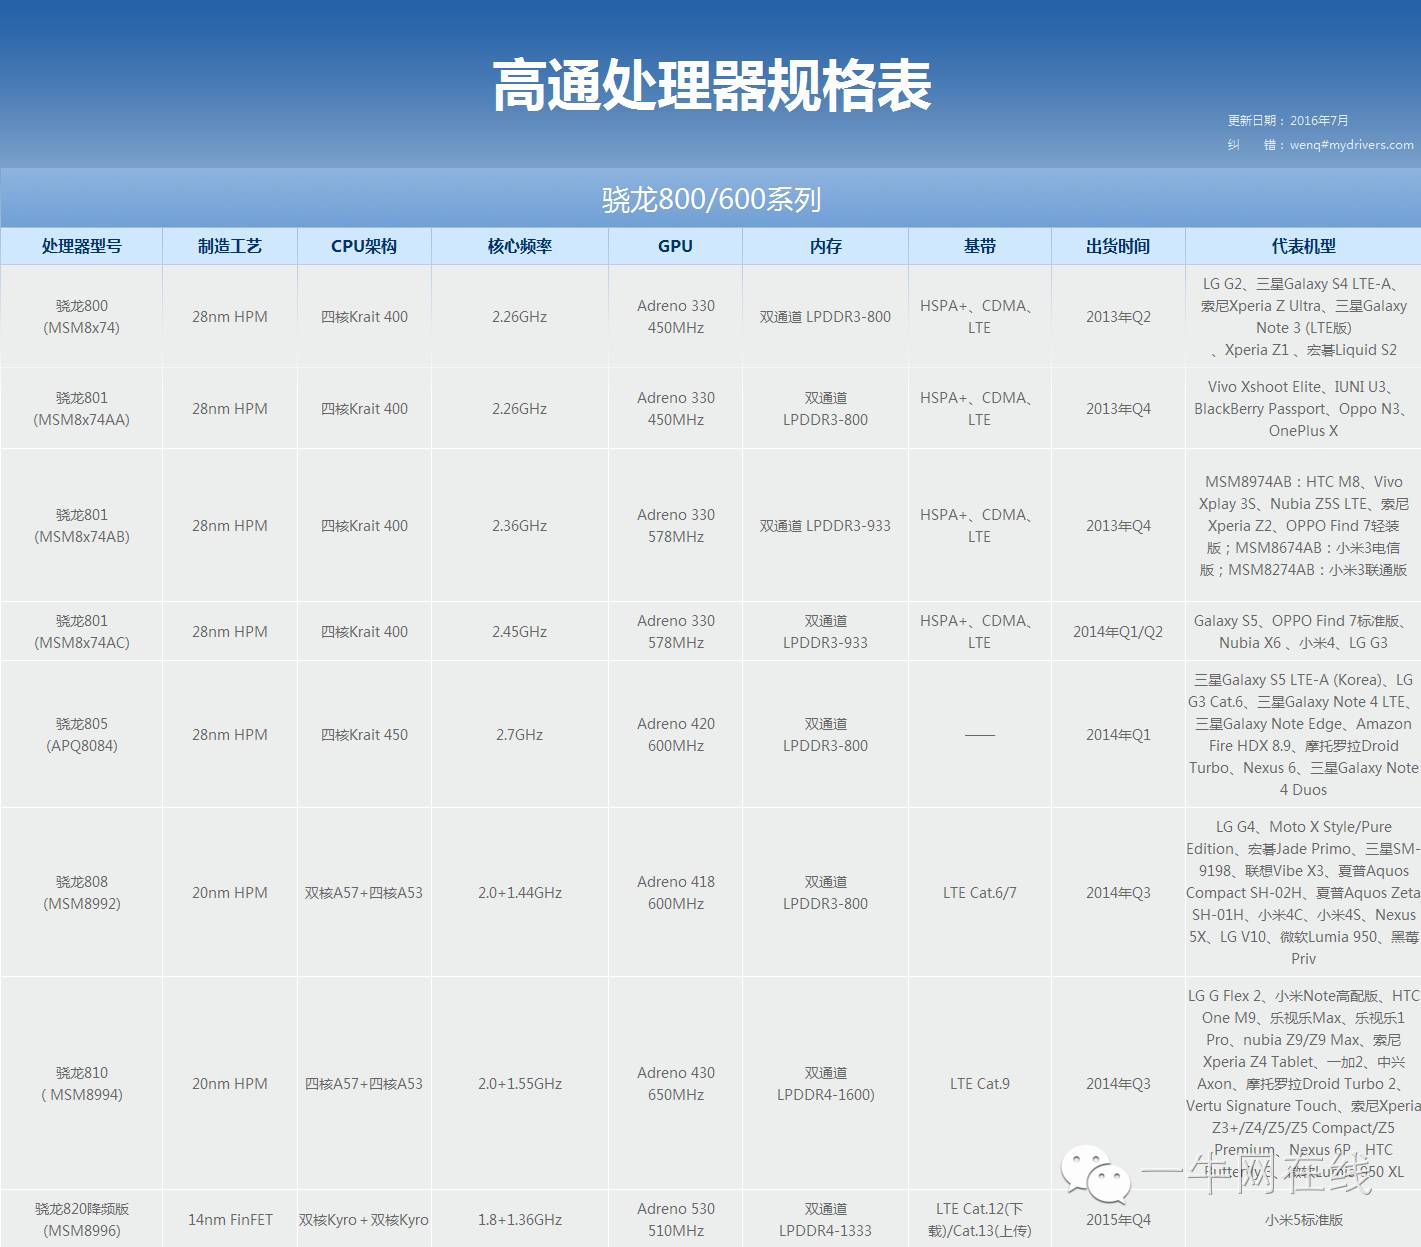Click the 小米5标准版 device cell
The width and height of the screenshot is (1421, 1247).
pyautogui.click(x=1304, y=1220)
